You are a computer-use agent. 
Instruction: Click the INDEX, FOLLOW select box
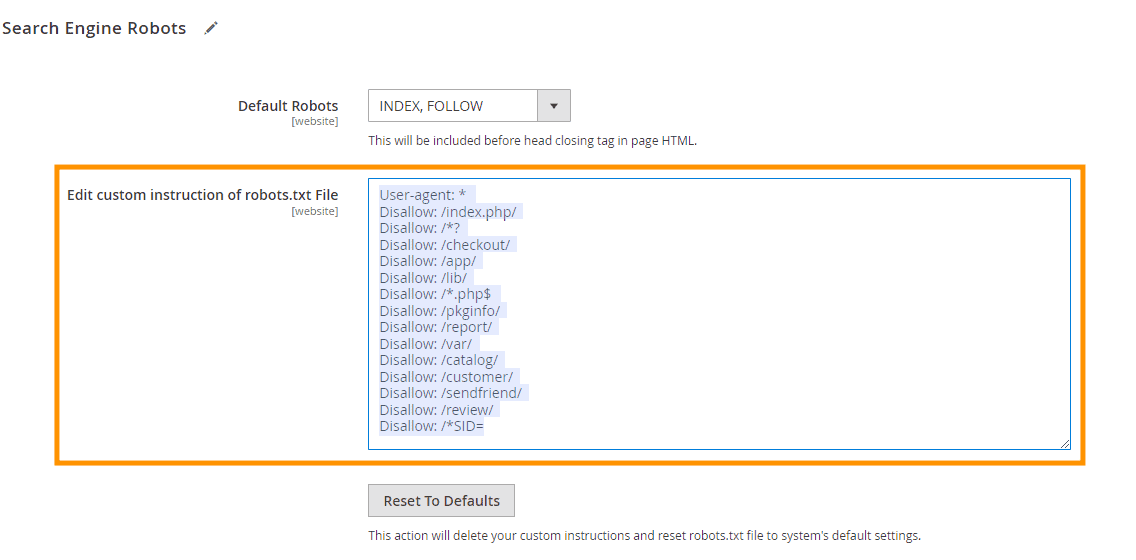pyautogui.click(x=453, y=106)
